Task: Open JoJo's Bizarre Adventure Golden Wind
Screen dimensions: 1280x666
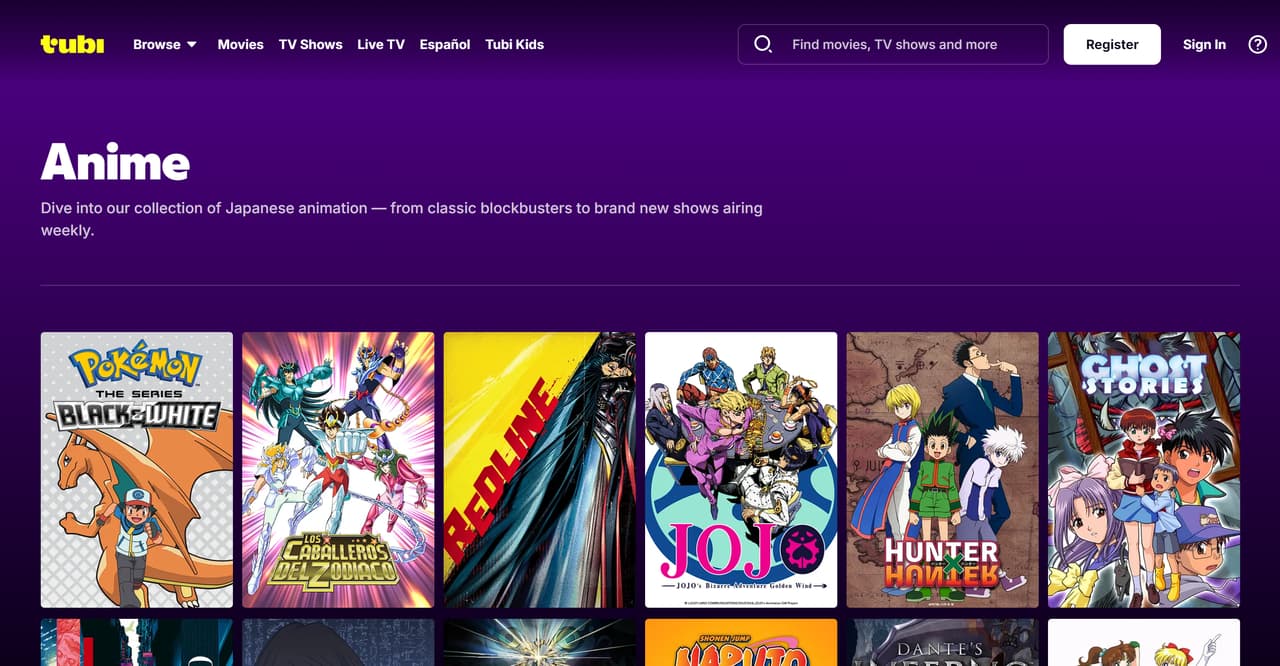Action: [x=741, y=470]
